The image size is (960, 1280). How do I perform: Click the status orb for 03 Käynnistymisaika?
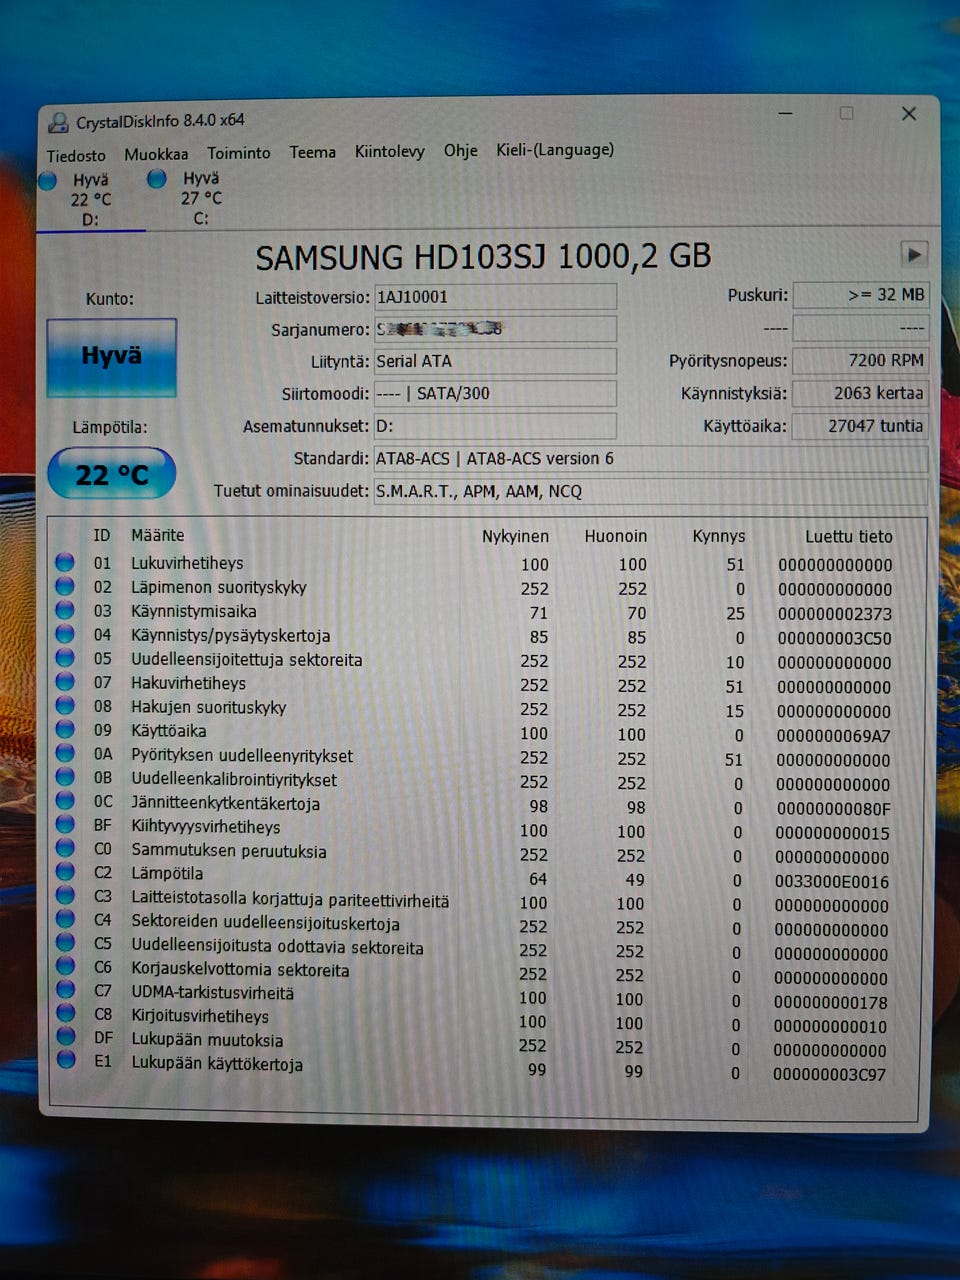(65, 610)
